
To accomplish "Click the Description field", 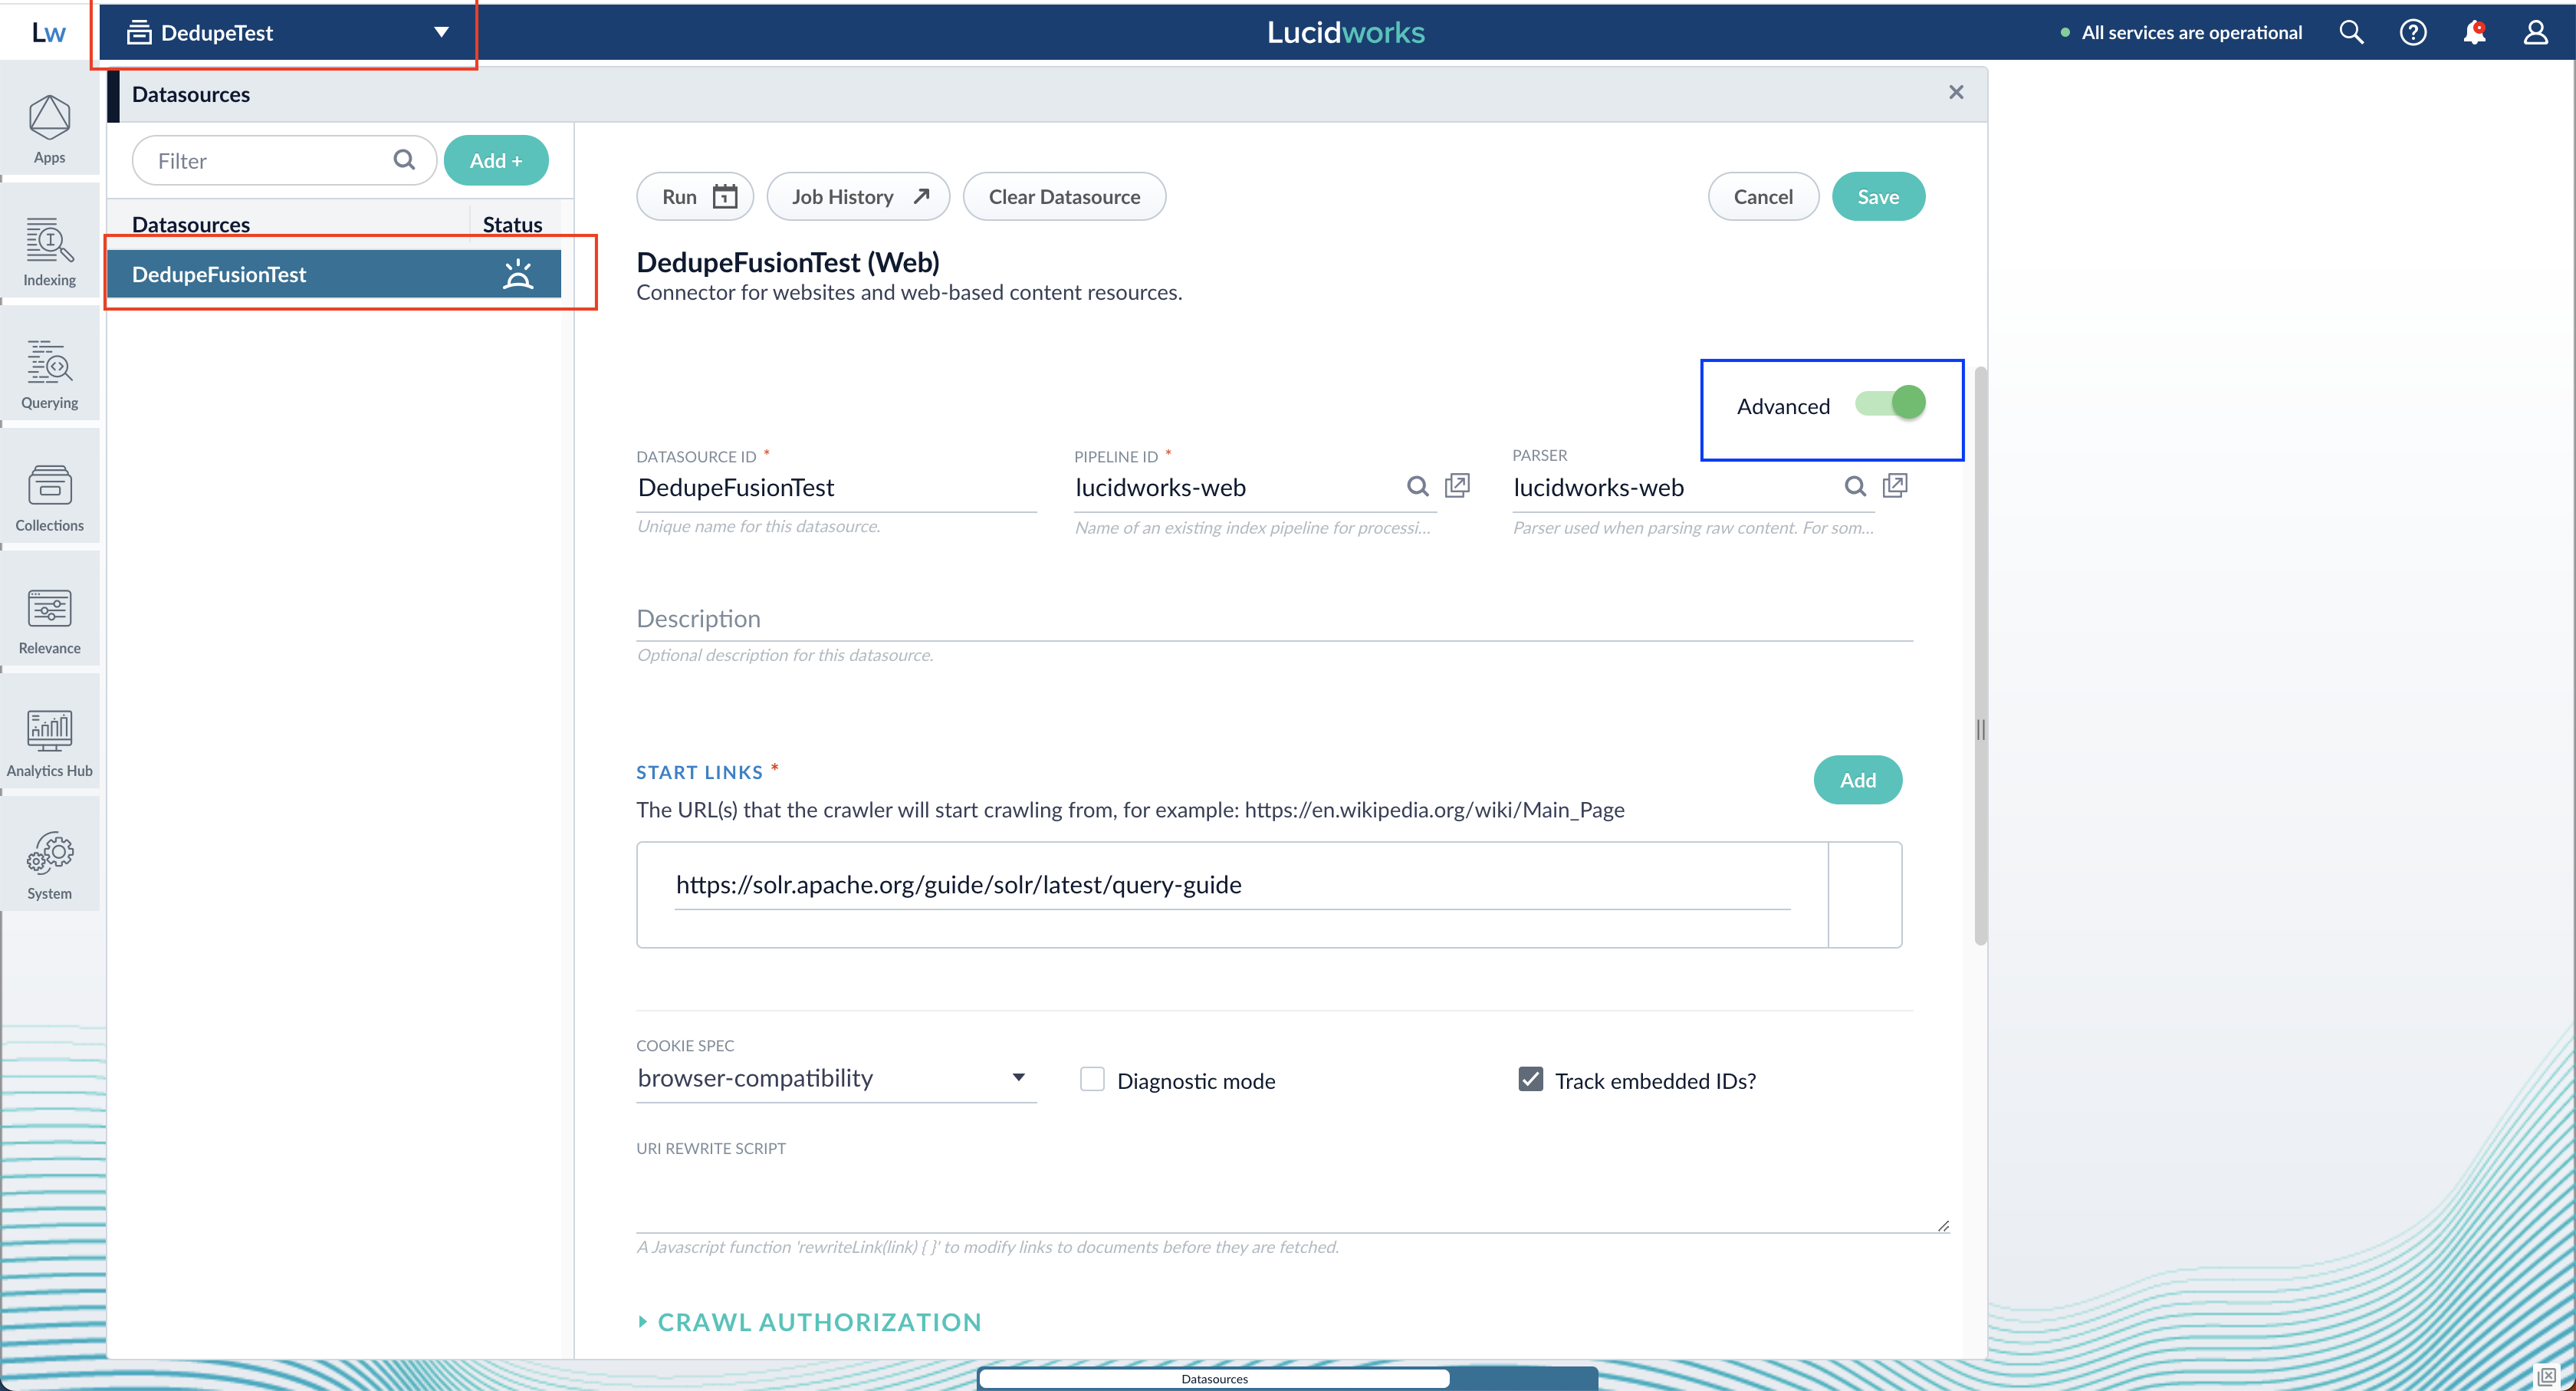I will coord(1274,619).
